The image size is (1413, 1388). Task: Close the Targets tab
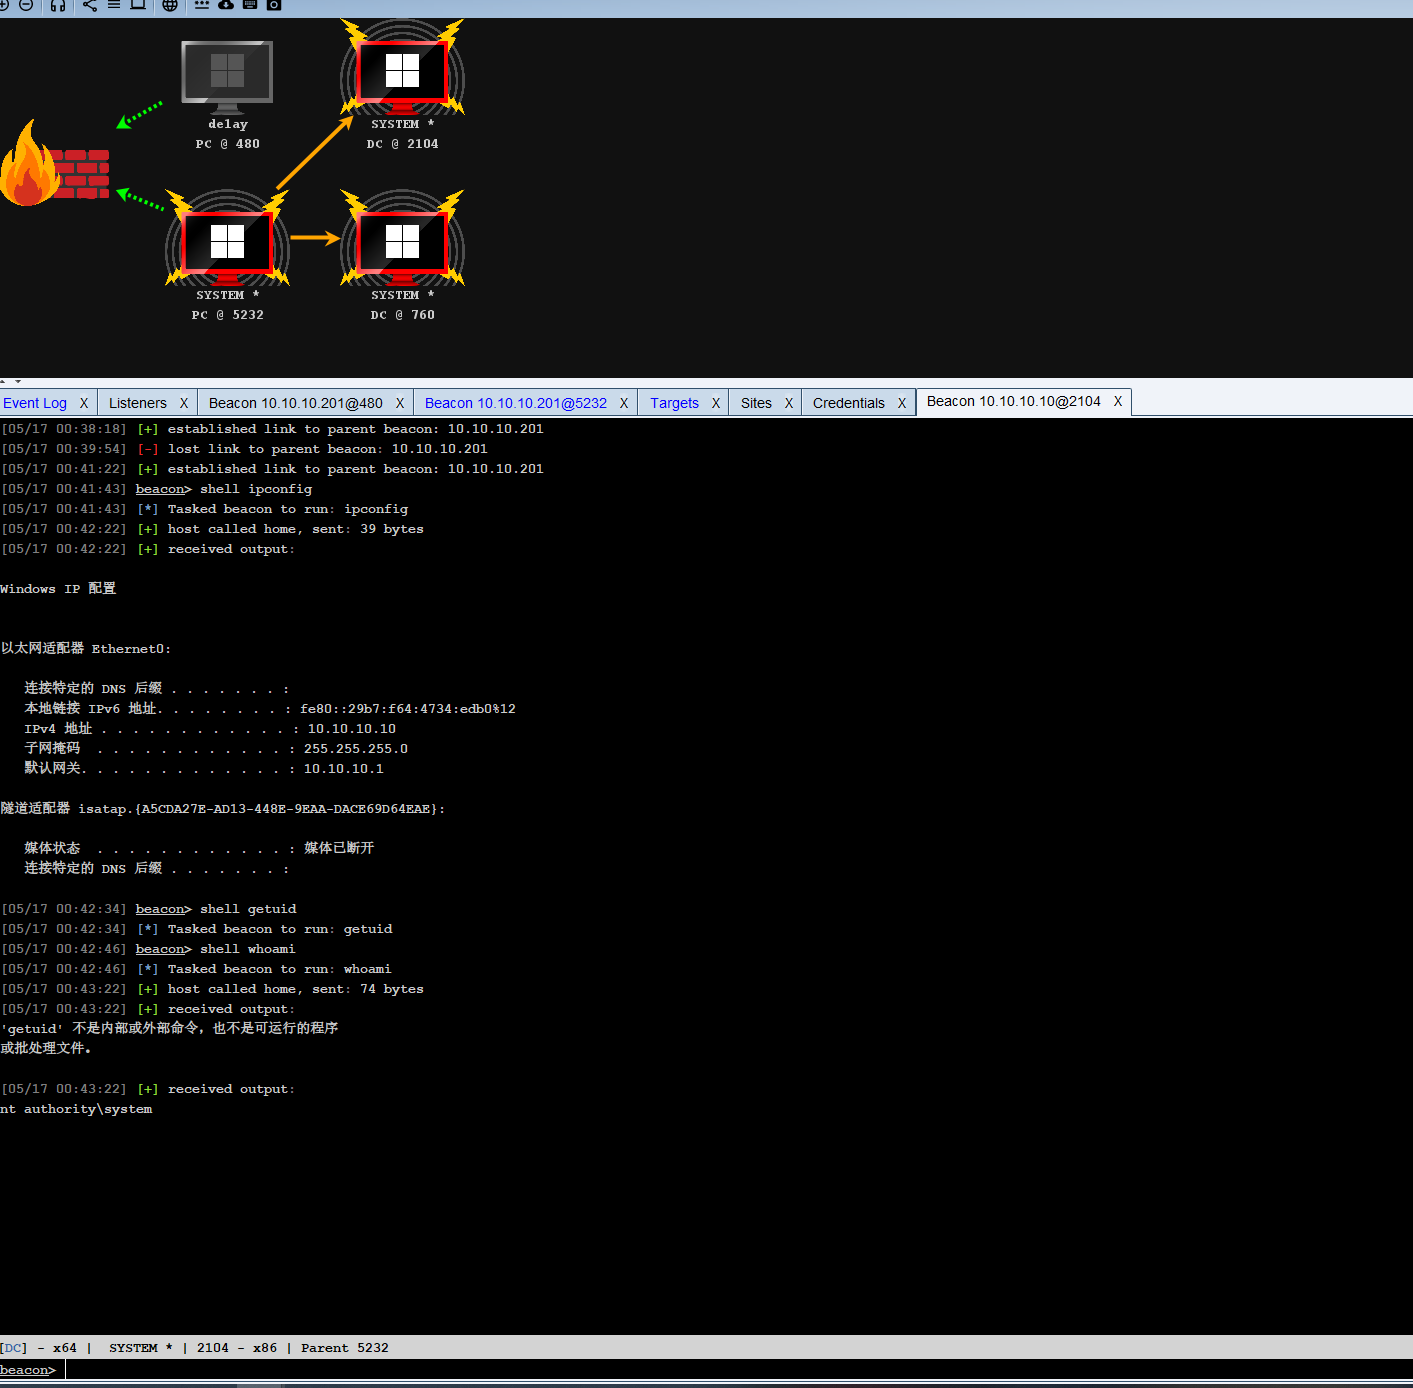(716, 403)
